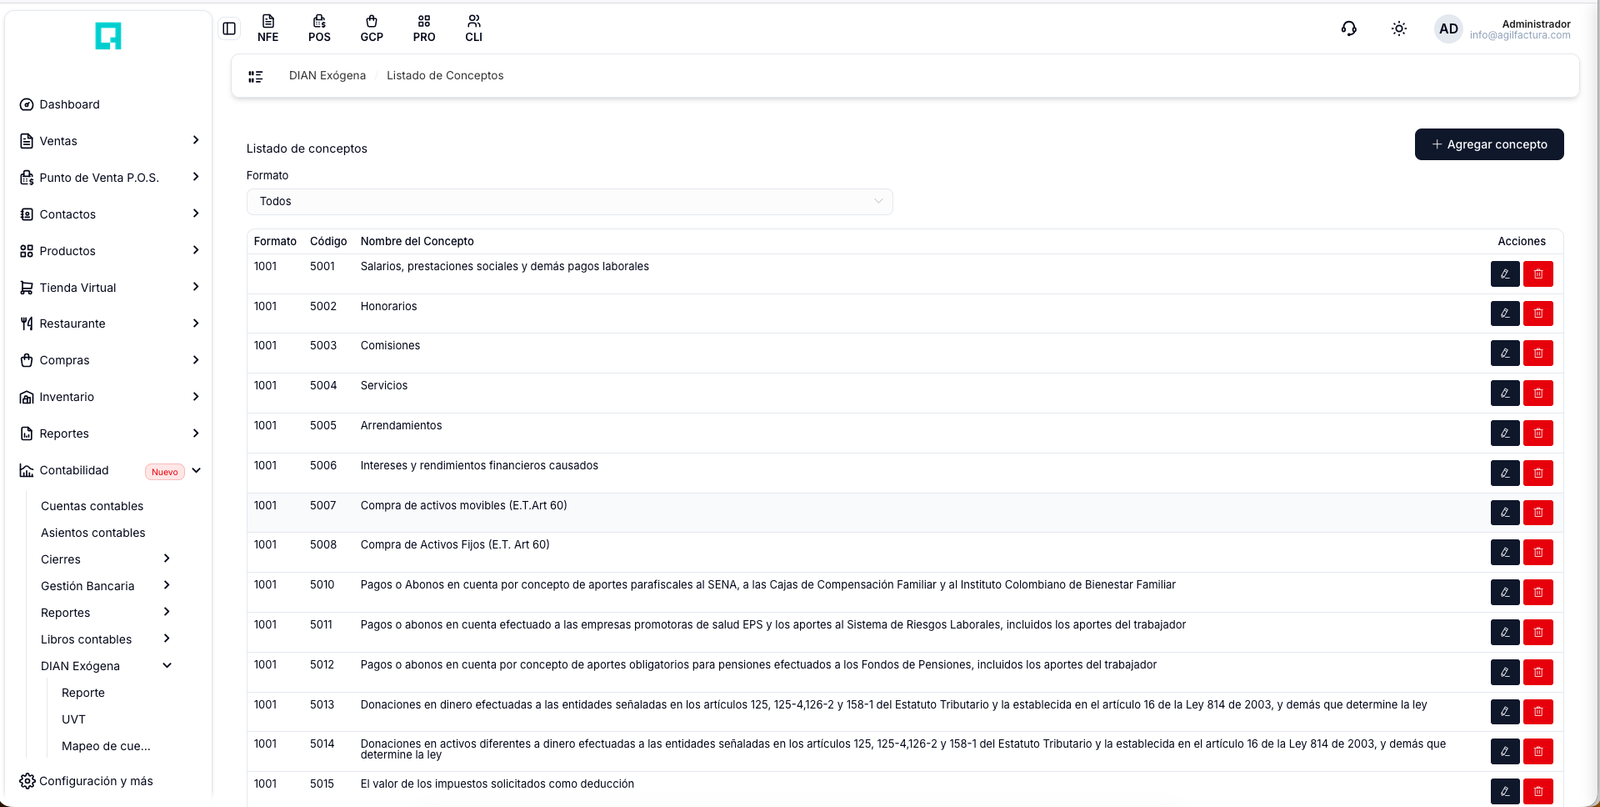Edit concept 5010 aportes parafiscales
Screen dimensions: 1600x807
coord(1505,592)
